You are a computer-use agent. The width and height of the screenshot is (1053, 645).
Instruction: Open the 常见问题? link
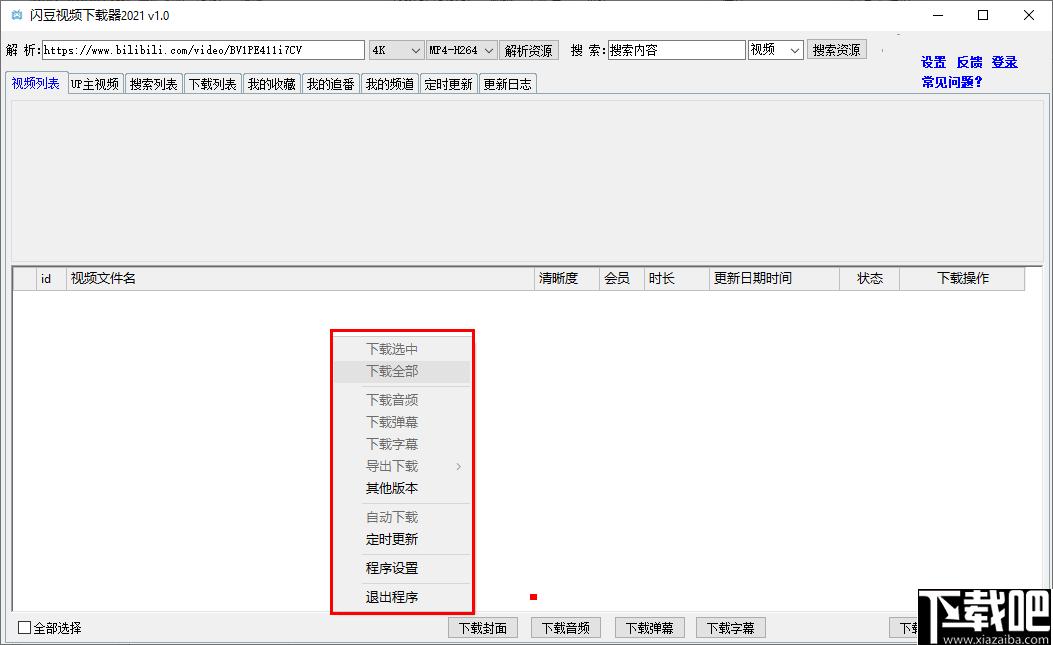tap(952, 82)
